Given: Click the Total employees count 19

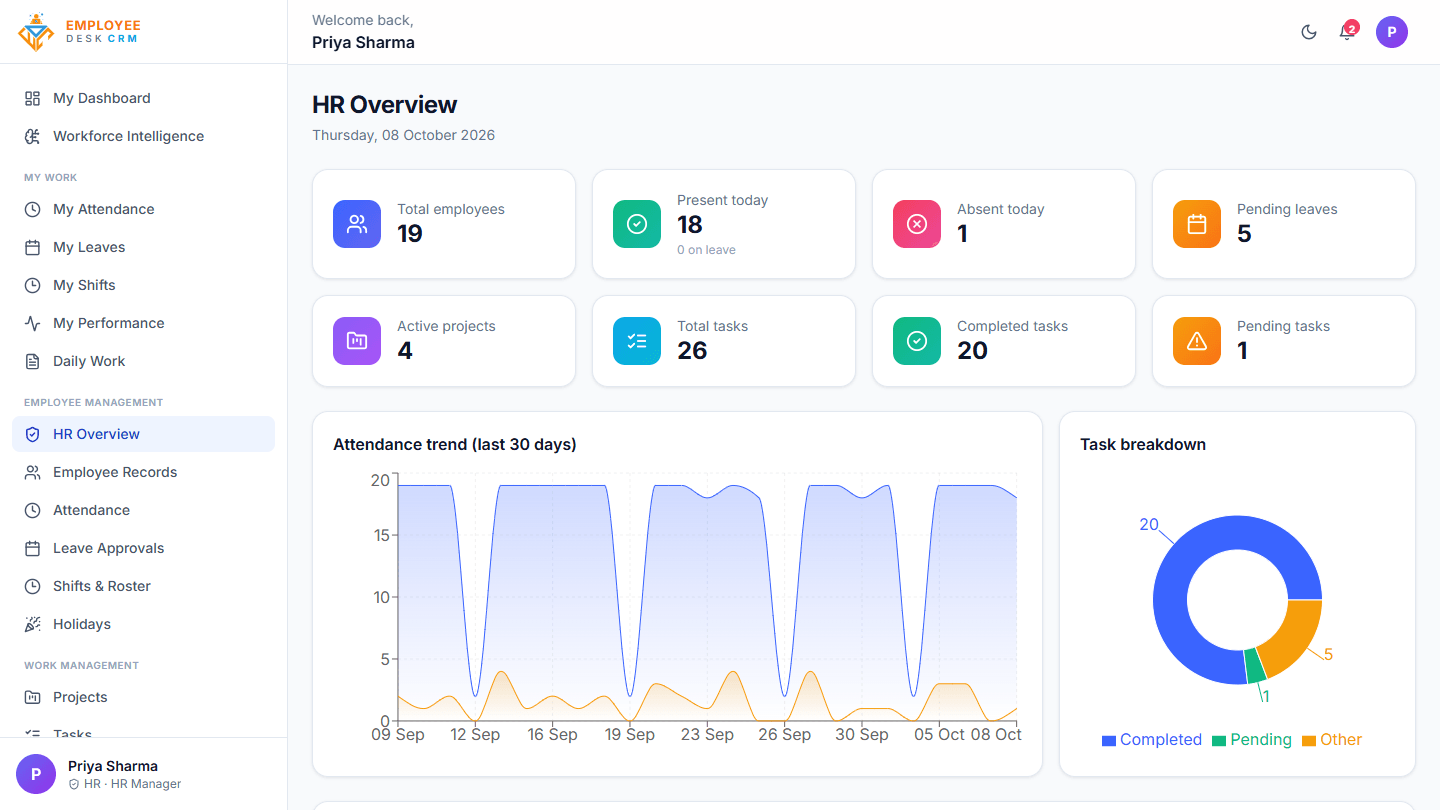Looking at the screenshot, I should 410,234.
